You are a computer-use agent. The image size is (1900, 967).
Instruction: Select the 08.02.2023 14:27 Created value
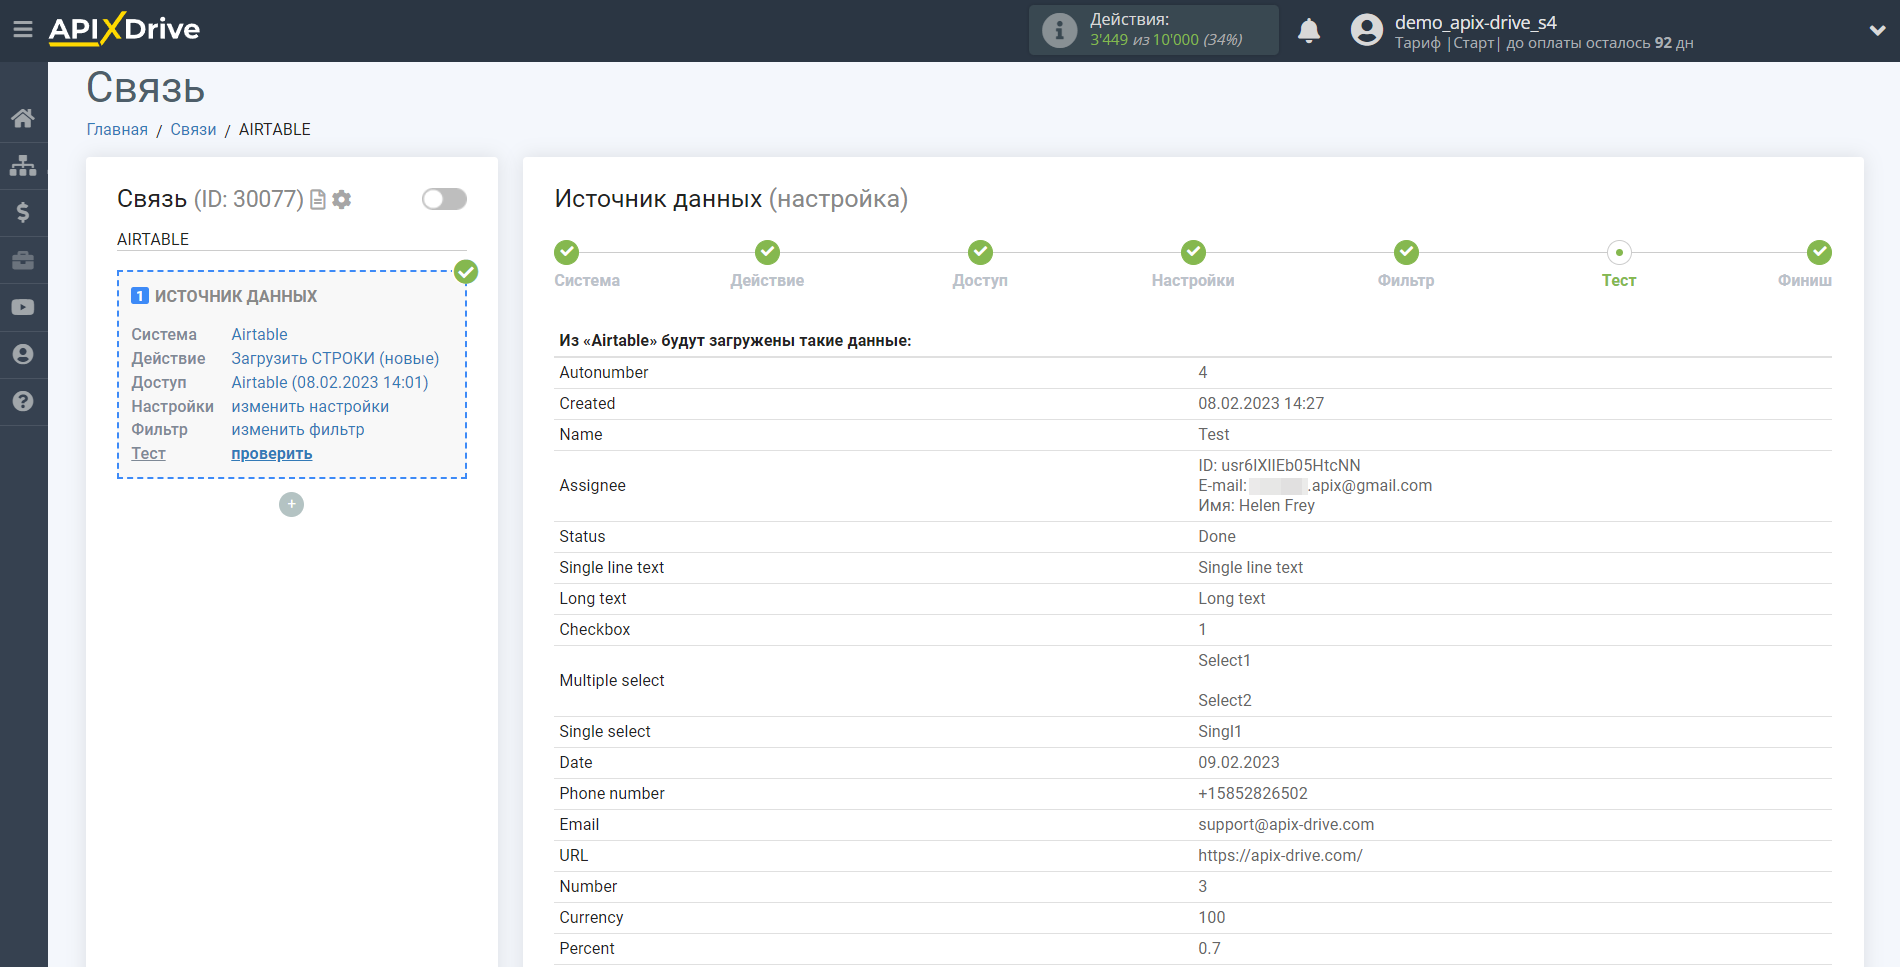pyautogui.click(x=1261, y=403)
